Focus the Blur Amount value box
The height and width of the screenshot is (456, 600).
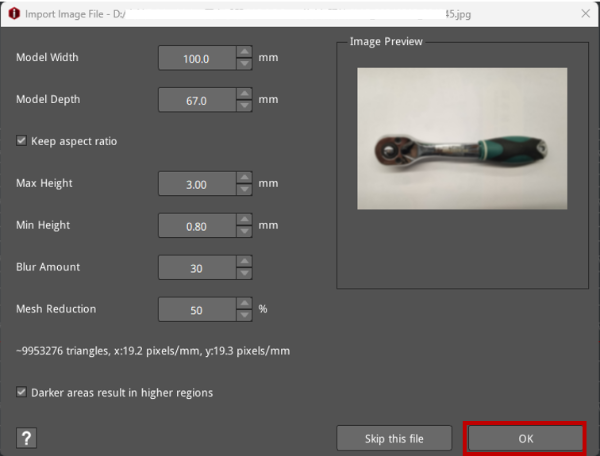coord(196,268)
